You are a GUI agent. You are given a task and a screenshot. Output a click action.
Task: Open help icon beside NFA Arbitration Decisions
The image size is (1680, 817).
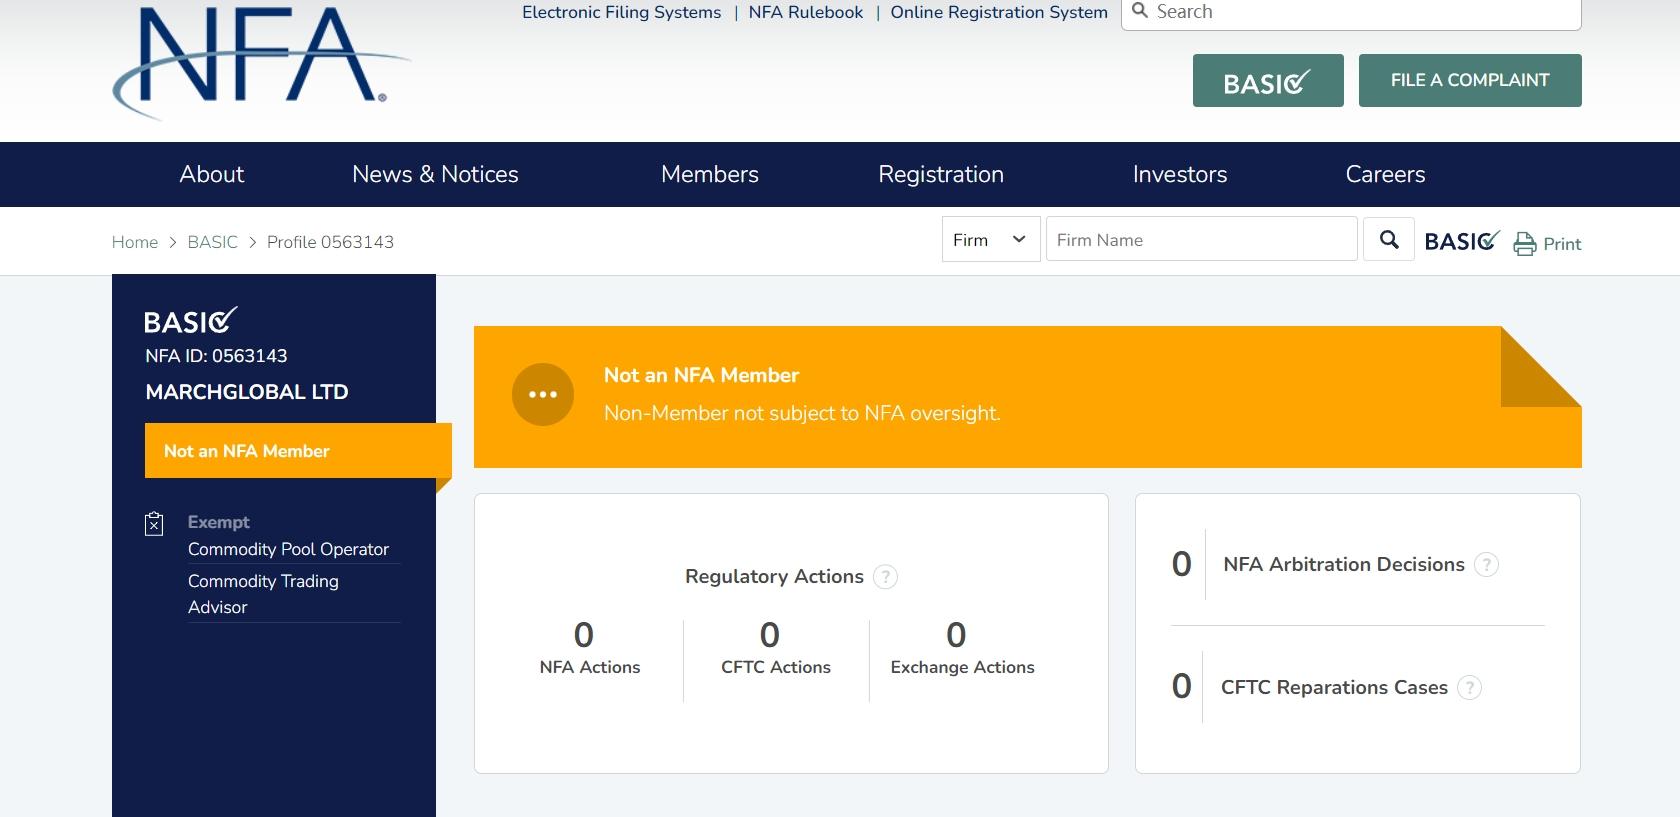click(x=1487, y=565)
